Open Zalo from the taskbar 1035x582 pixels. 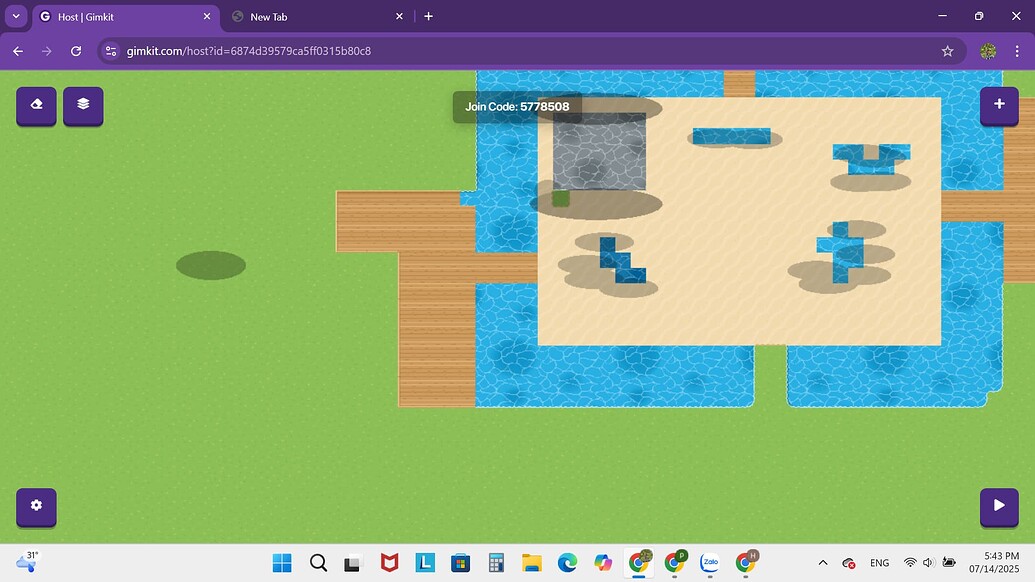tap(711, 563)
